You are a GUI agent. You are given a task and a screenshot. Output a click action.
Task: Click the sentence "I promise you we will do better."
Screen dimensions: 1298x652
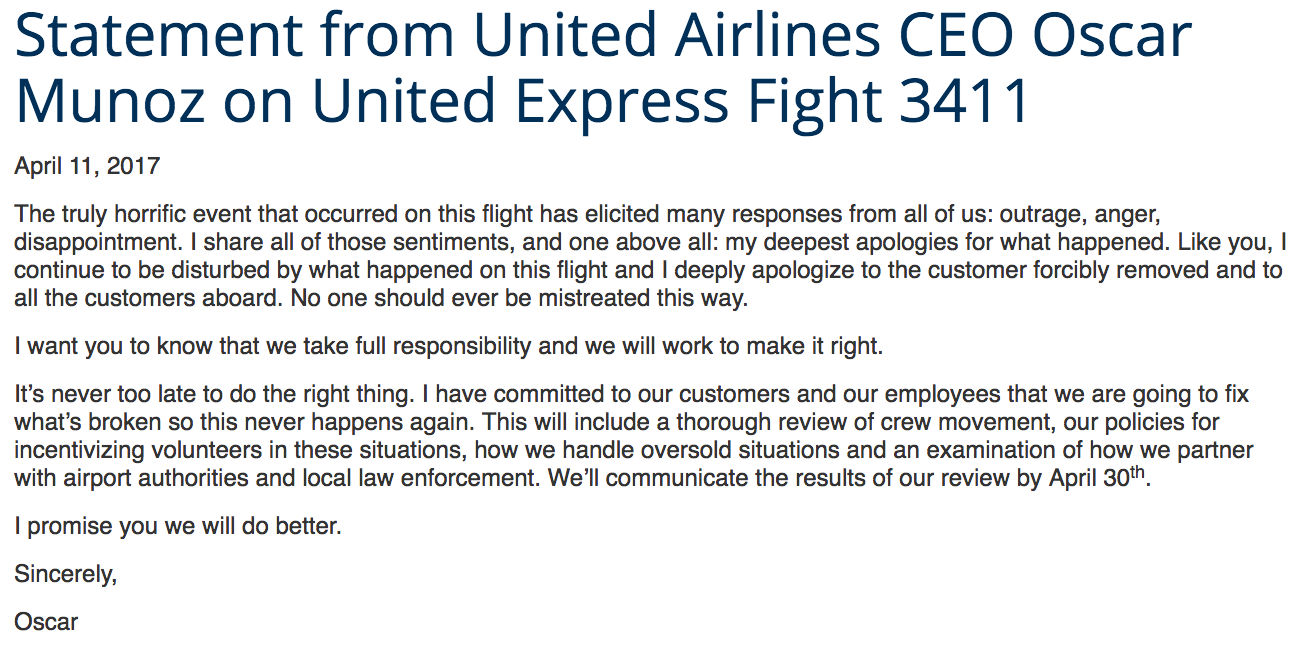pyautogui.click(x=178, y=525)
